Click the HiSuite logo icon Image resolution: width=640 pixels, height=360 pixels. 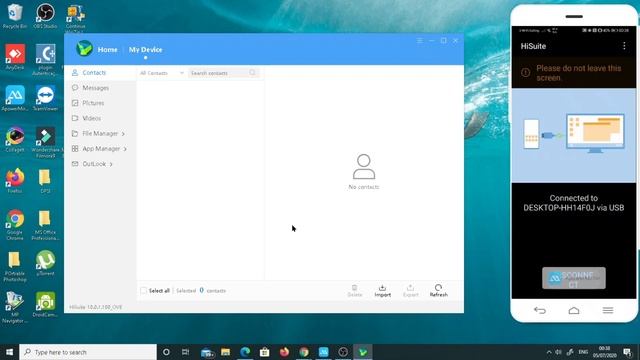pos(84,49)
